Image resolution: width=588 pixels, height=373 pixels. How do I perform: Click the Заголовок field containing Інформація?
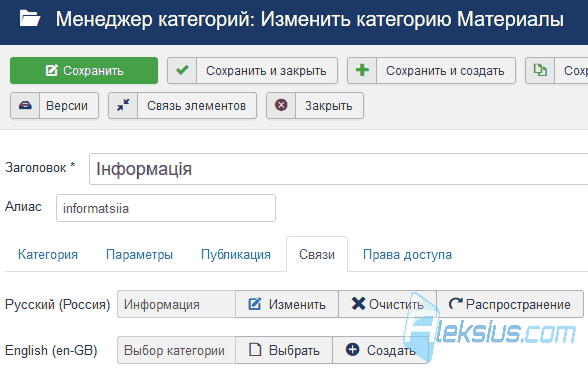point(339,169)
